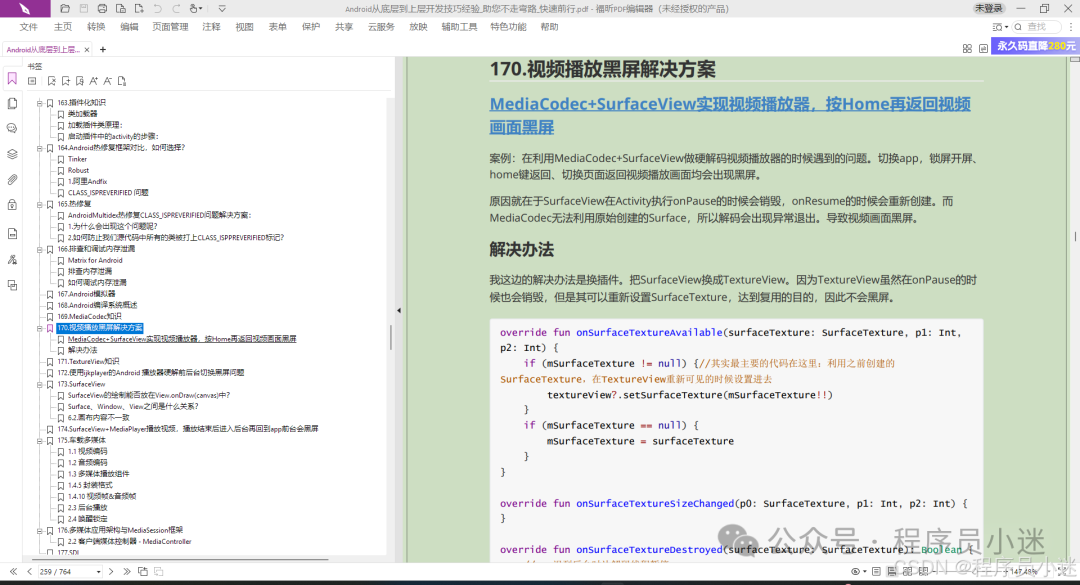
Task: Select the 1.1 视频编码 bookmark
Action: point(87,451)
